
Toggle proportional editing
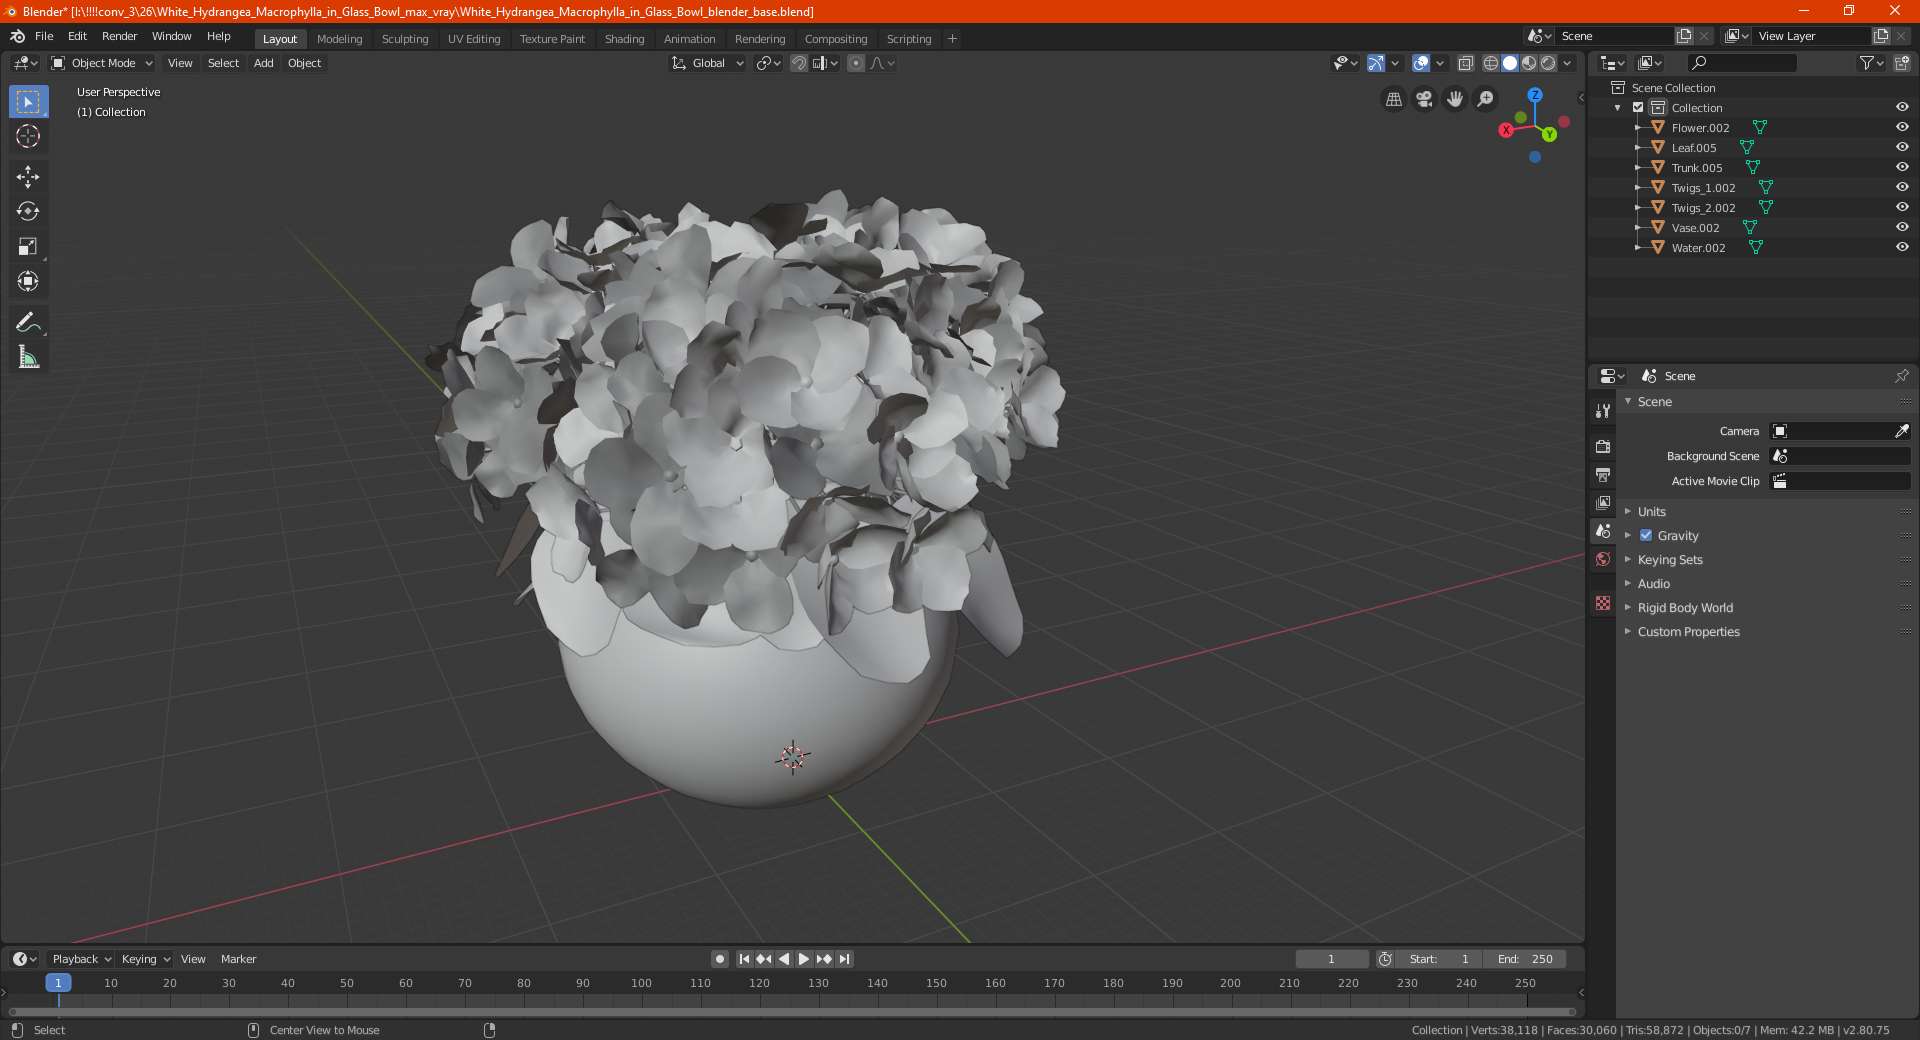click(856, 63)
